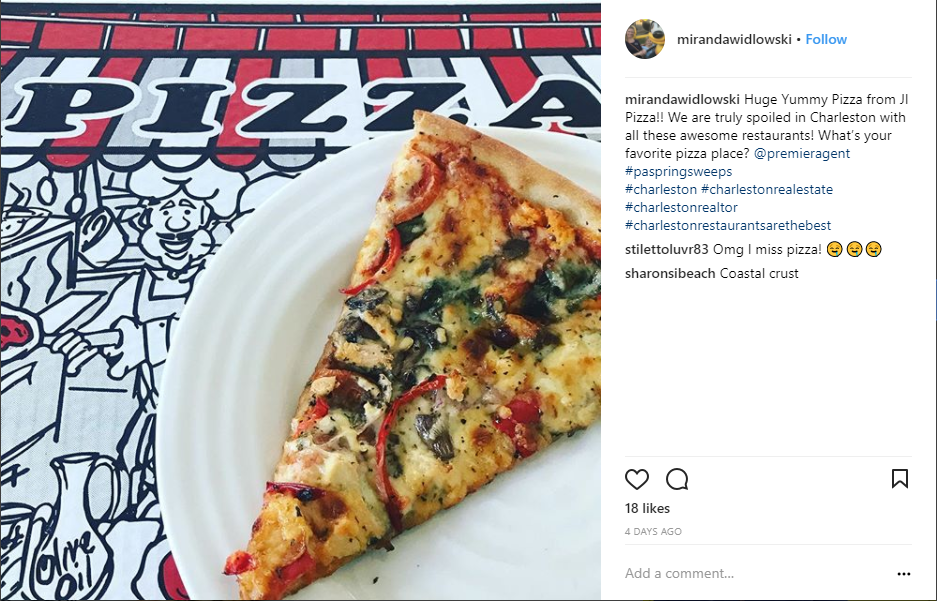Open the #charlestonrealestate hashtag
Image resolution: width=937 pixels, height=601 pixels.
click(767, 189)
